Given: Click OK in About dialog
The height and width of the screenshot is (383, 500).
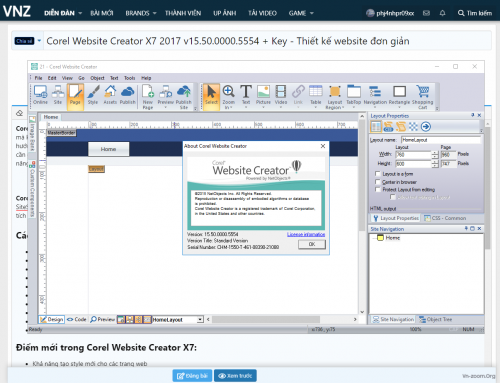Looking at the screenshot, I should coord(312,244).
